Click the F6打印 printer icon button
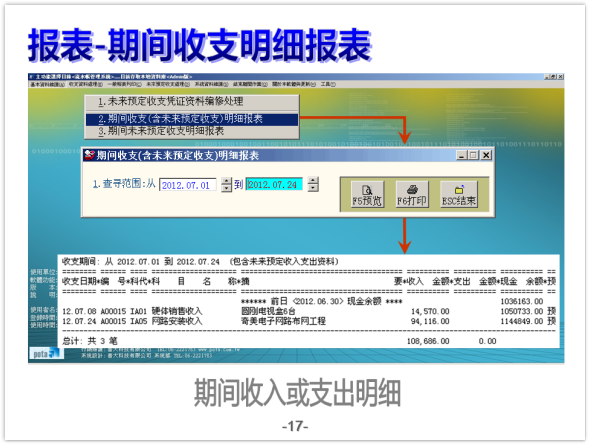This screenshot has height=445, width=590. pos(412,194)
